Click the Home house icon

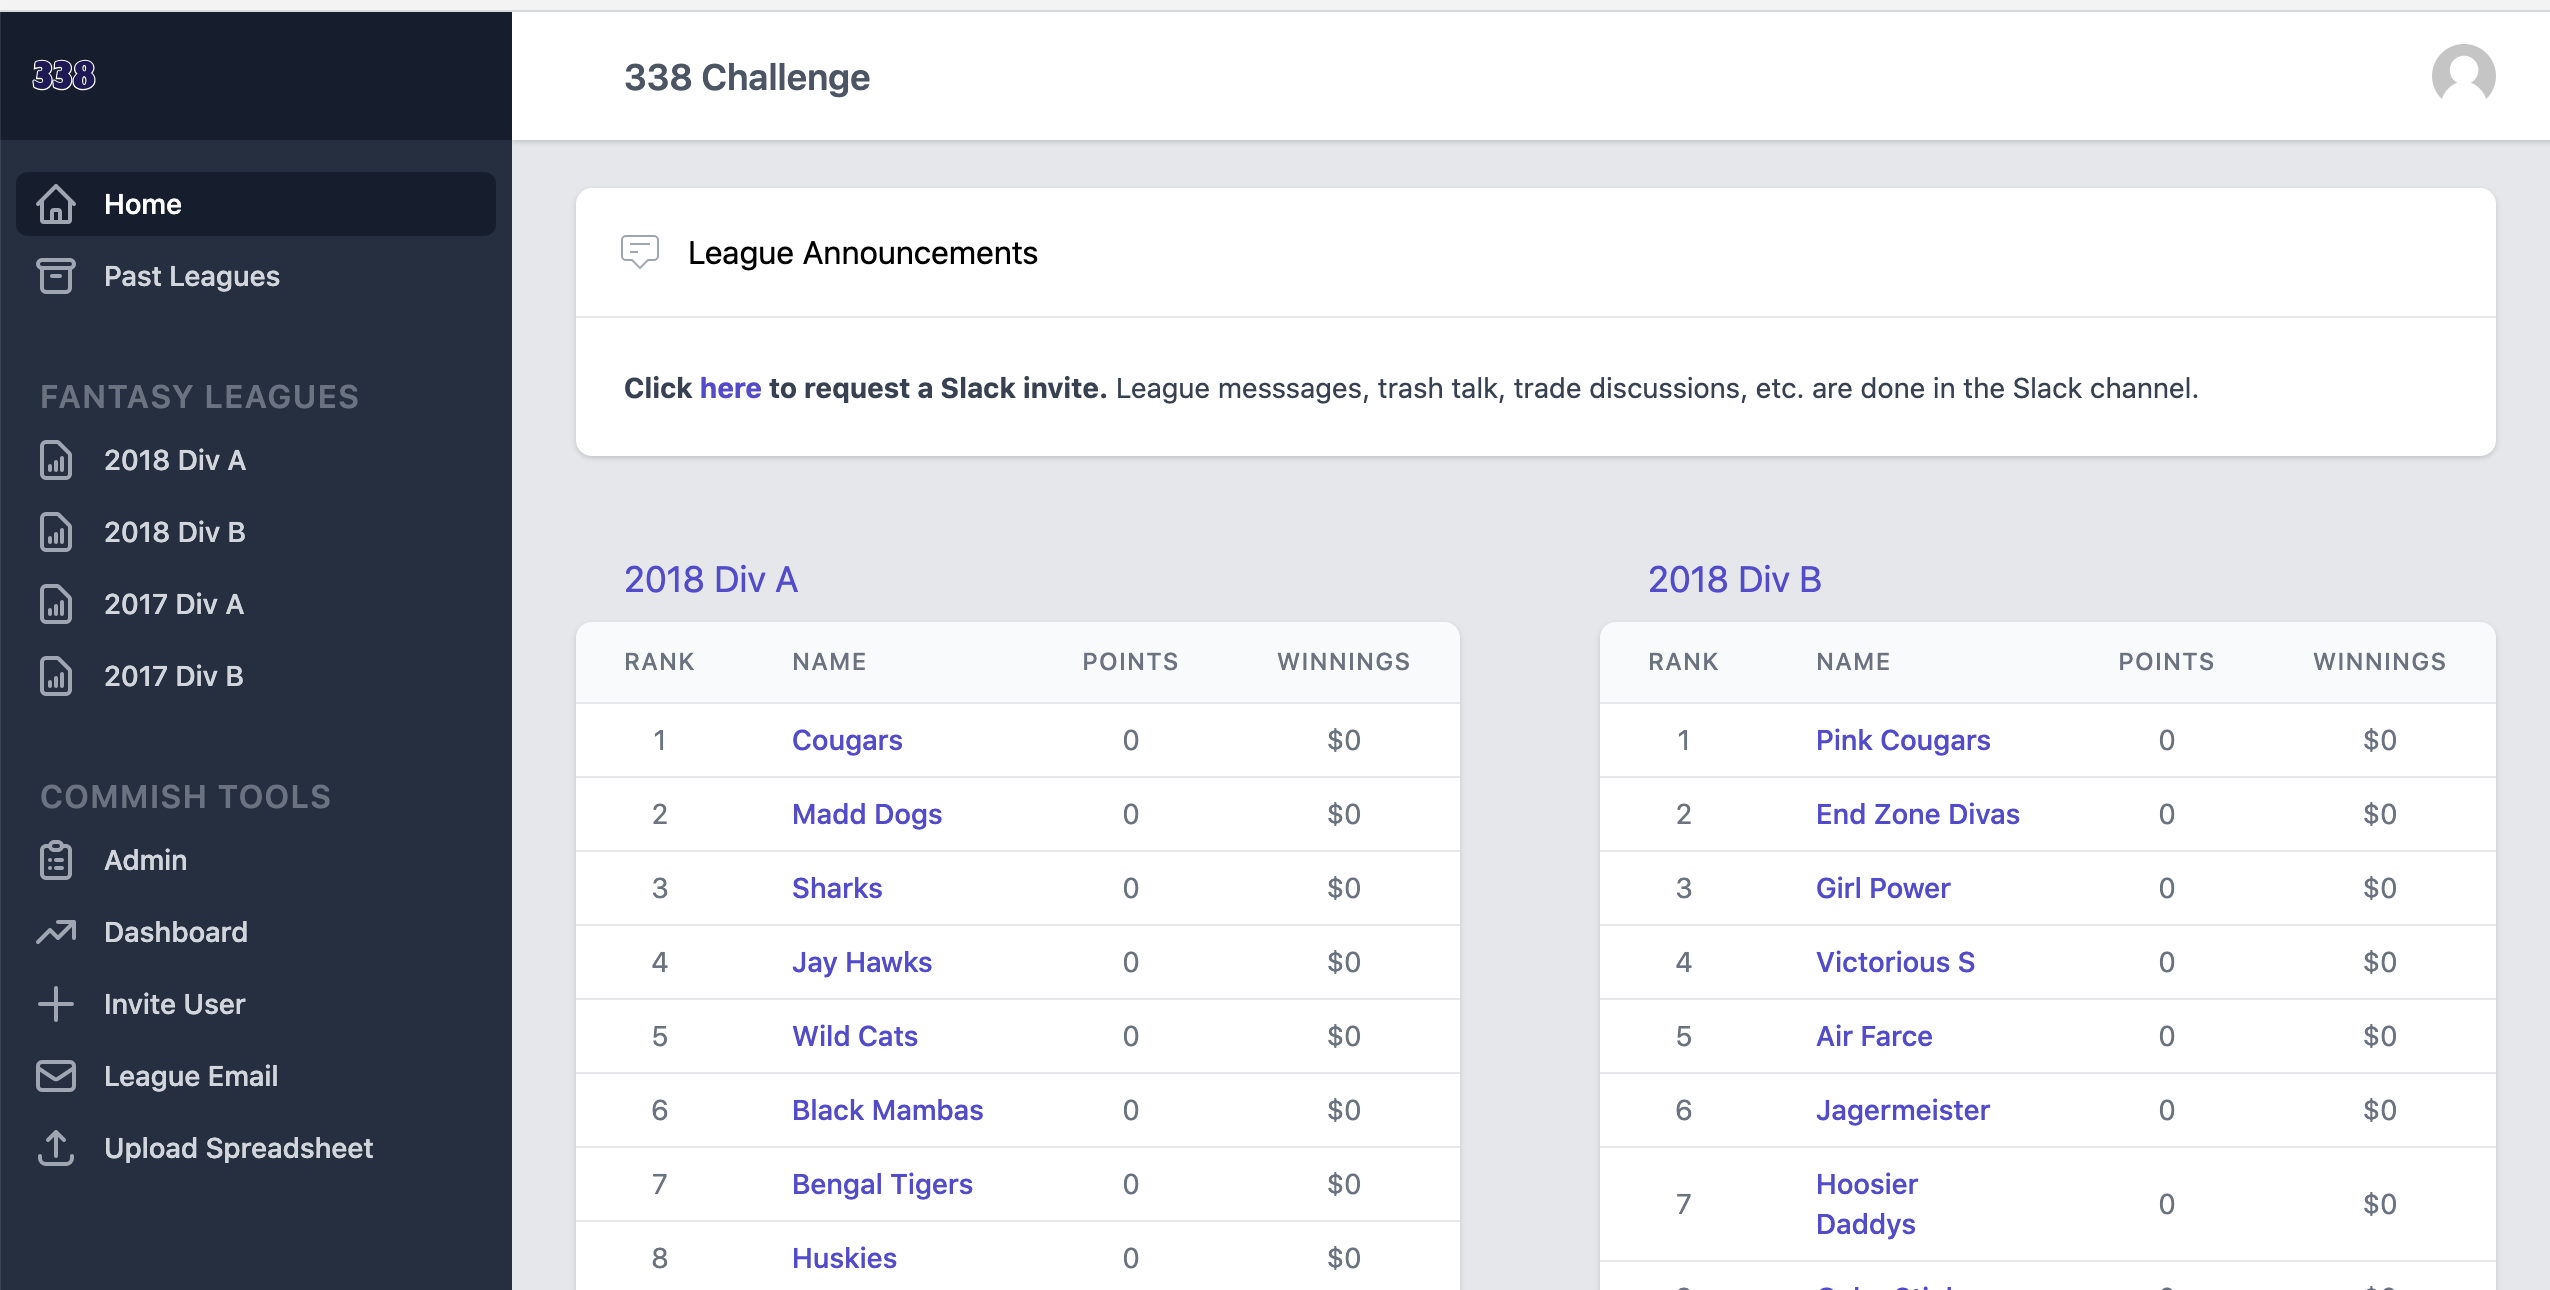pos(56,204)
